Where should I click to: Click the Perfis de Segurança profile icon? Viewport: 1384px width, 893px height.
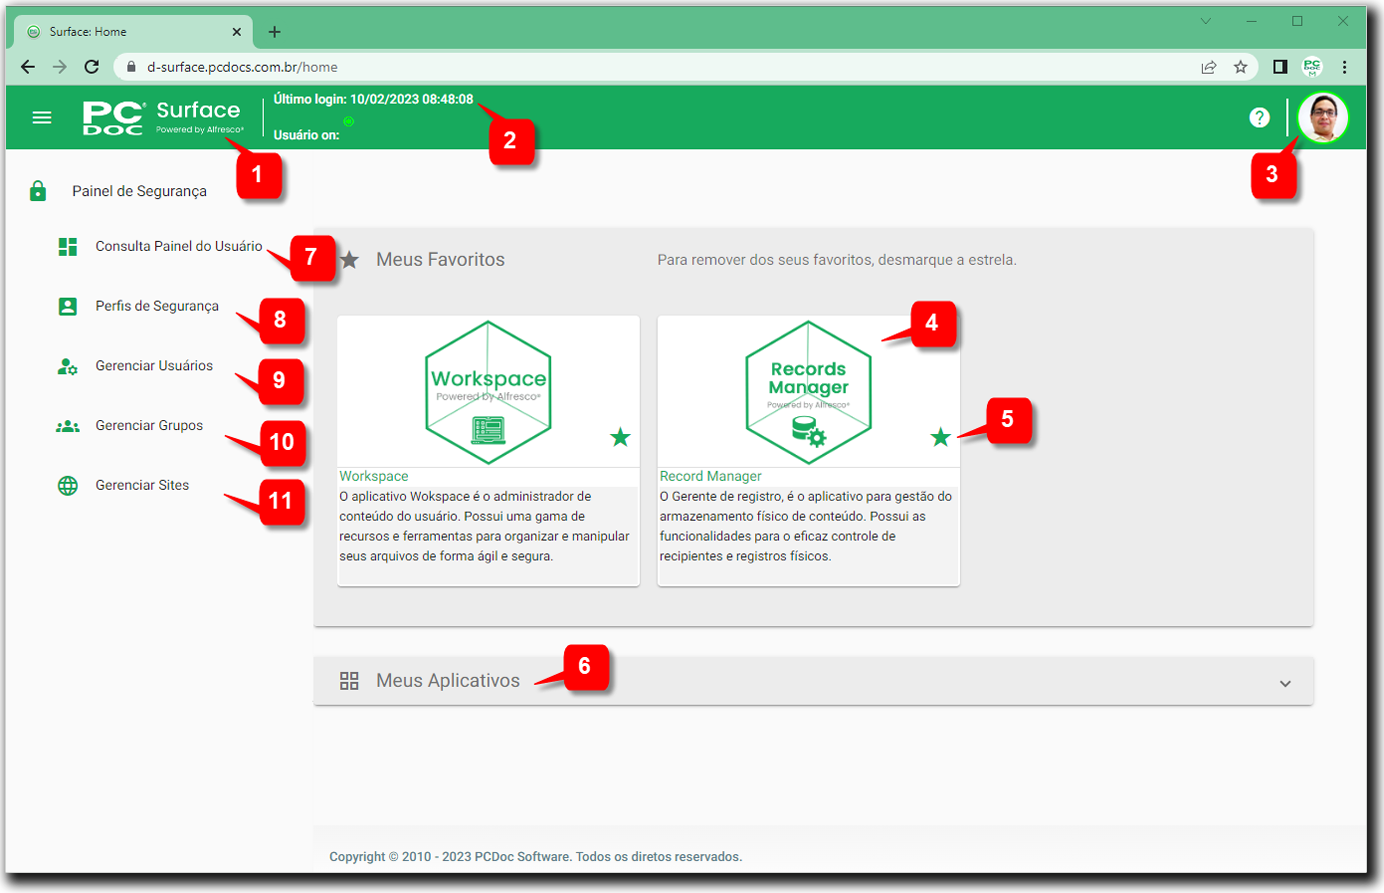68,307
